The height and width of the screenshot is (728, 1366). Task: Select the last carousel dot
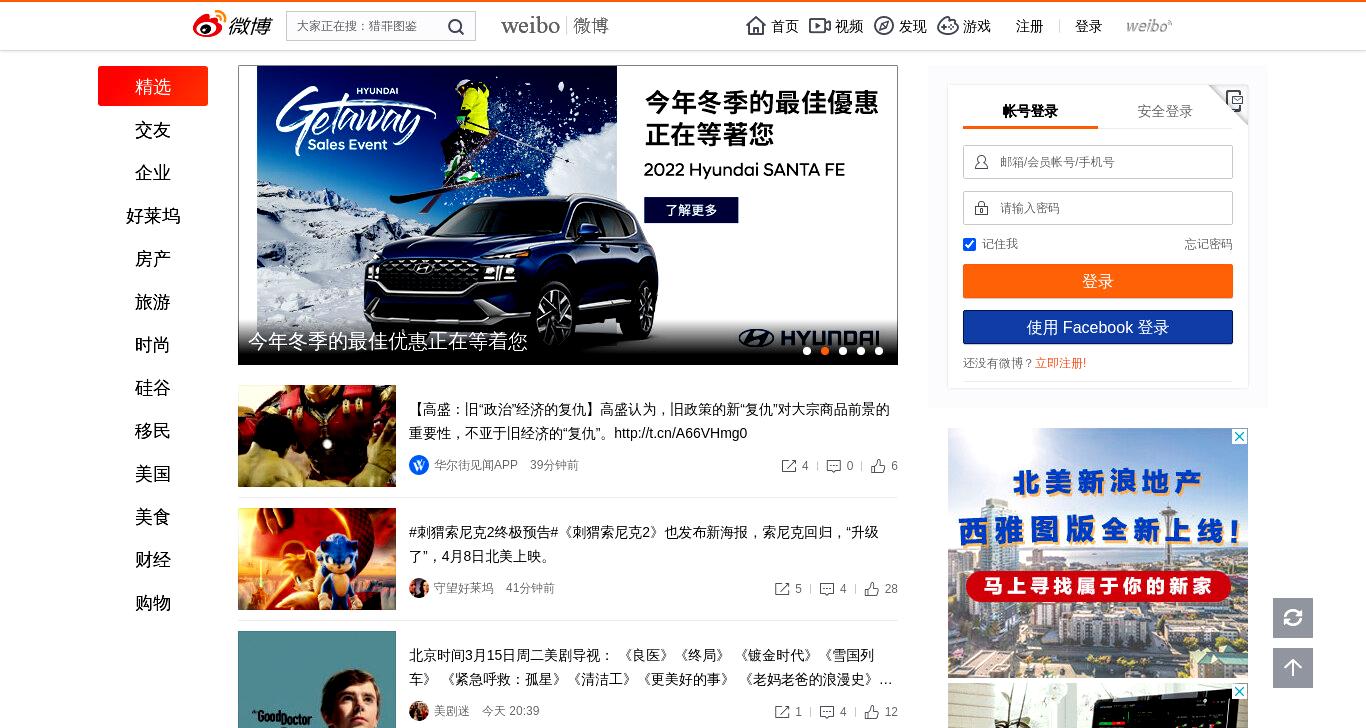pyautogui.click(x=879, y=351)
